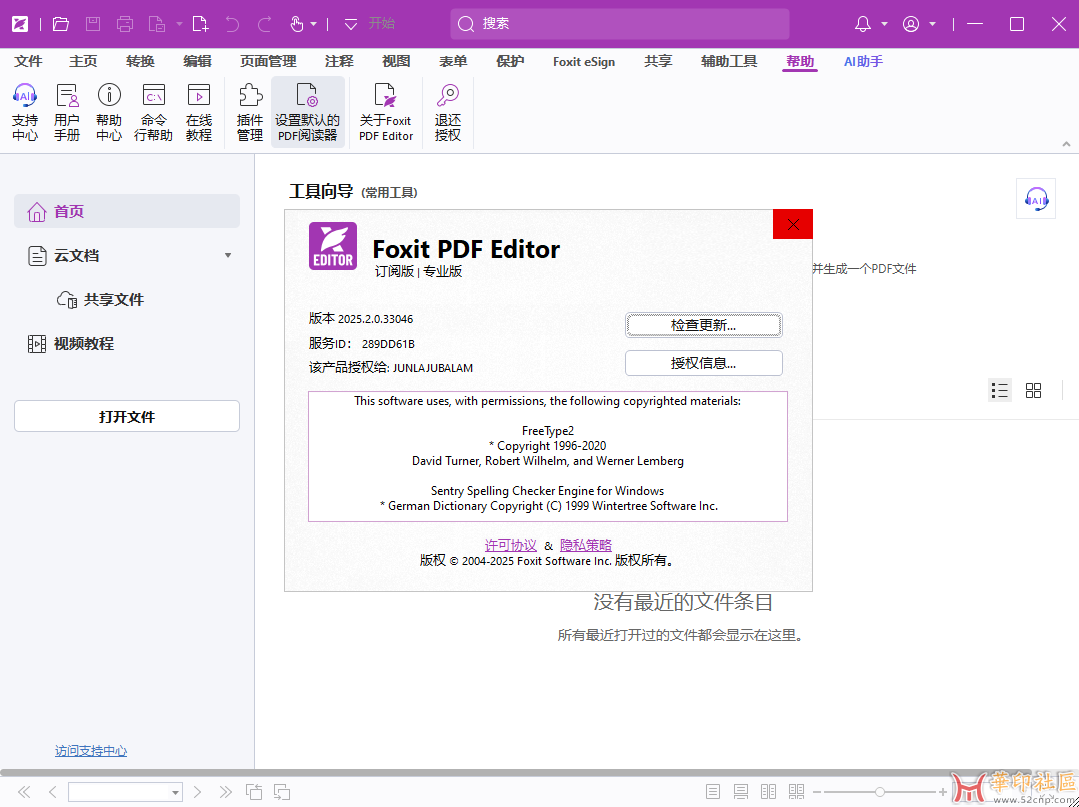Open the page number combo box dropdown
The image size is (1079, 807).
click(x=175, y=792)
